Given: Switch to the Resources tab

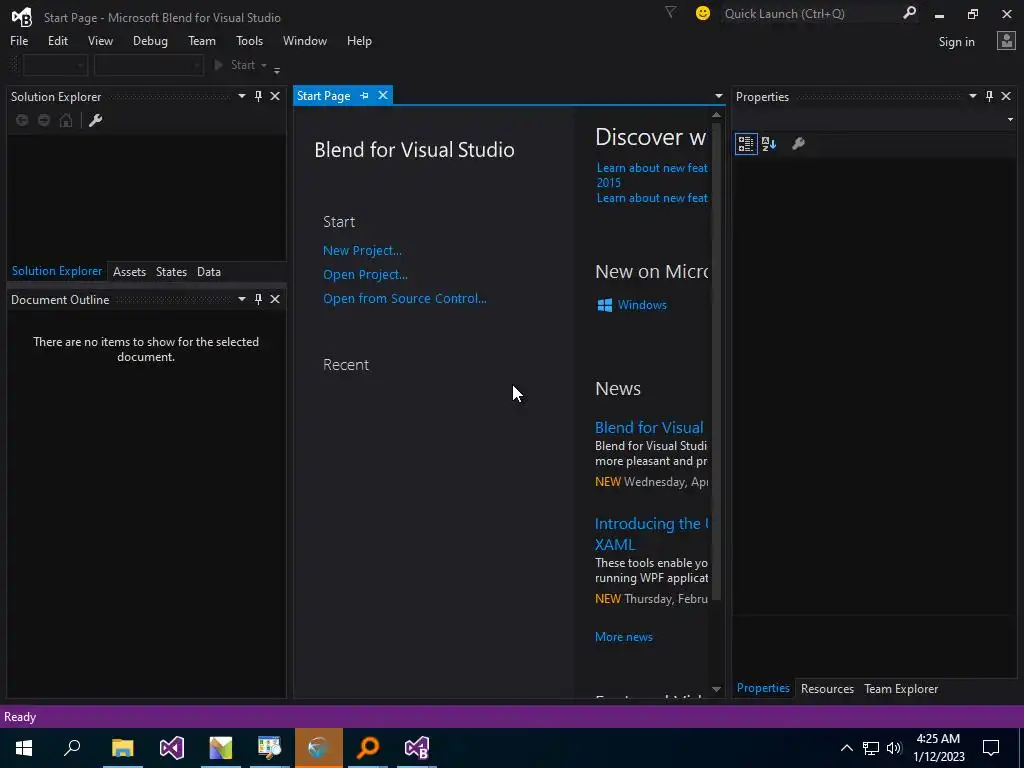Looking at the screenshot, I should (x=827, y=688).
